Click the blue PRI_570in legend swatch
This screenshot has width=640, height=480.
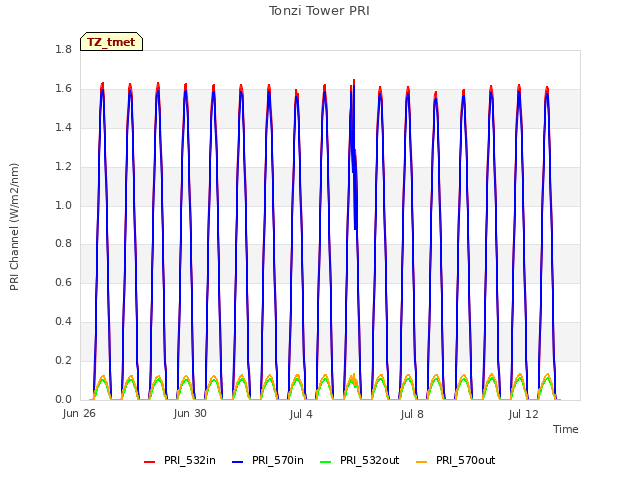pyautogui.click(x=238, y=462)
